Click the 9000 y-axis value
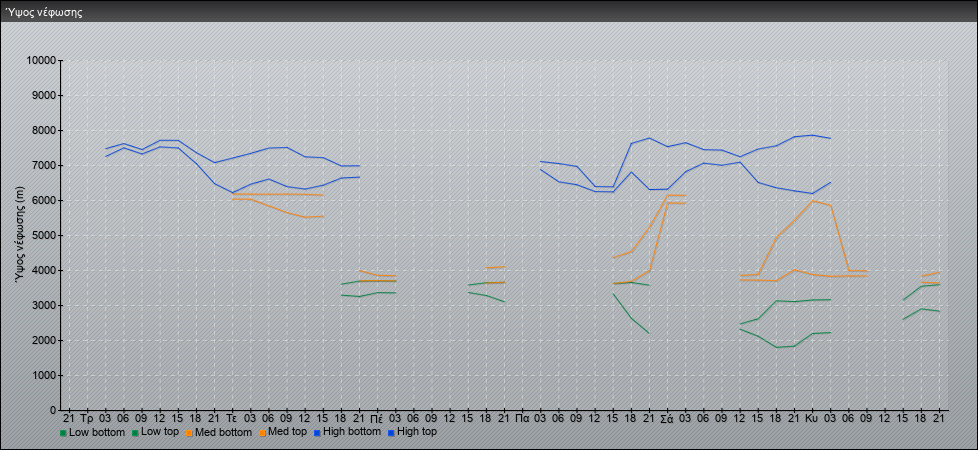Image resolution: width=978 pixels, height=450 pixels. tap(44, 95)
